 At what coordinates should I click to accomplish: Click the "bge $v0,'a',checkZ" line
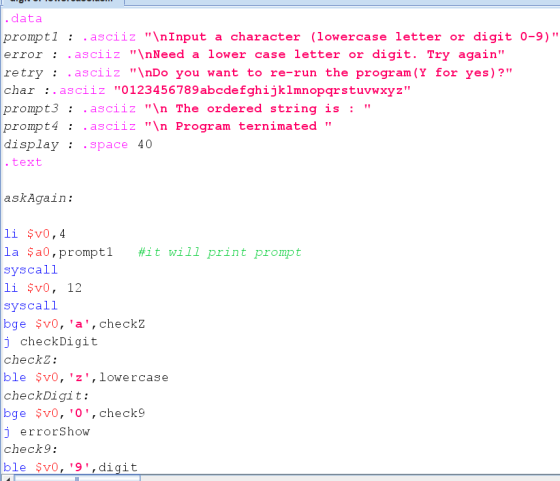(74, 324)
